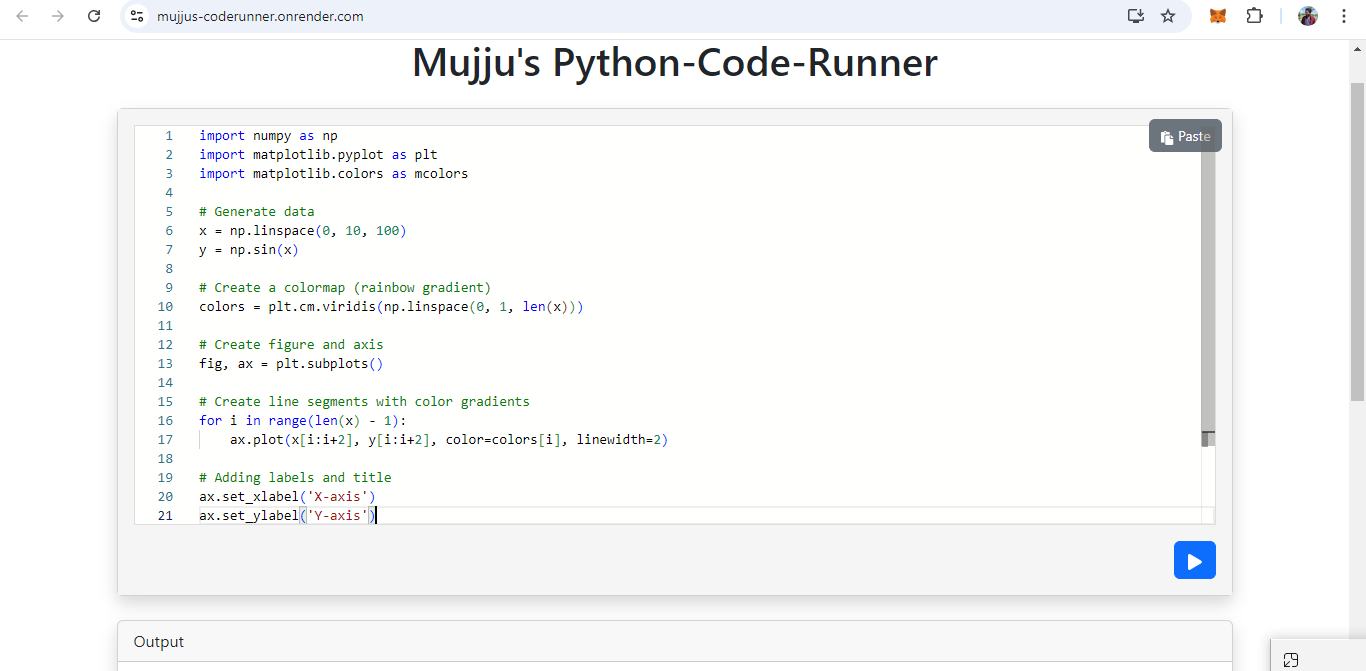The image size is (1366, 671).
Task: Click the Mujju's Python-Code-Runner heading
Action: point(675,62)
